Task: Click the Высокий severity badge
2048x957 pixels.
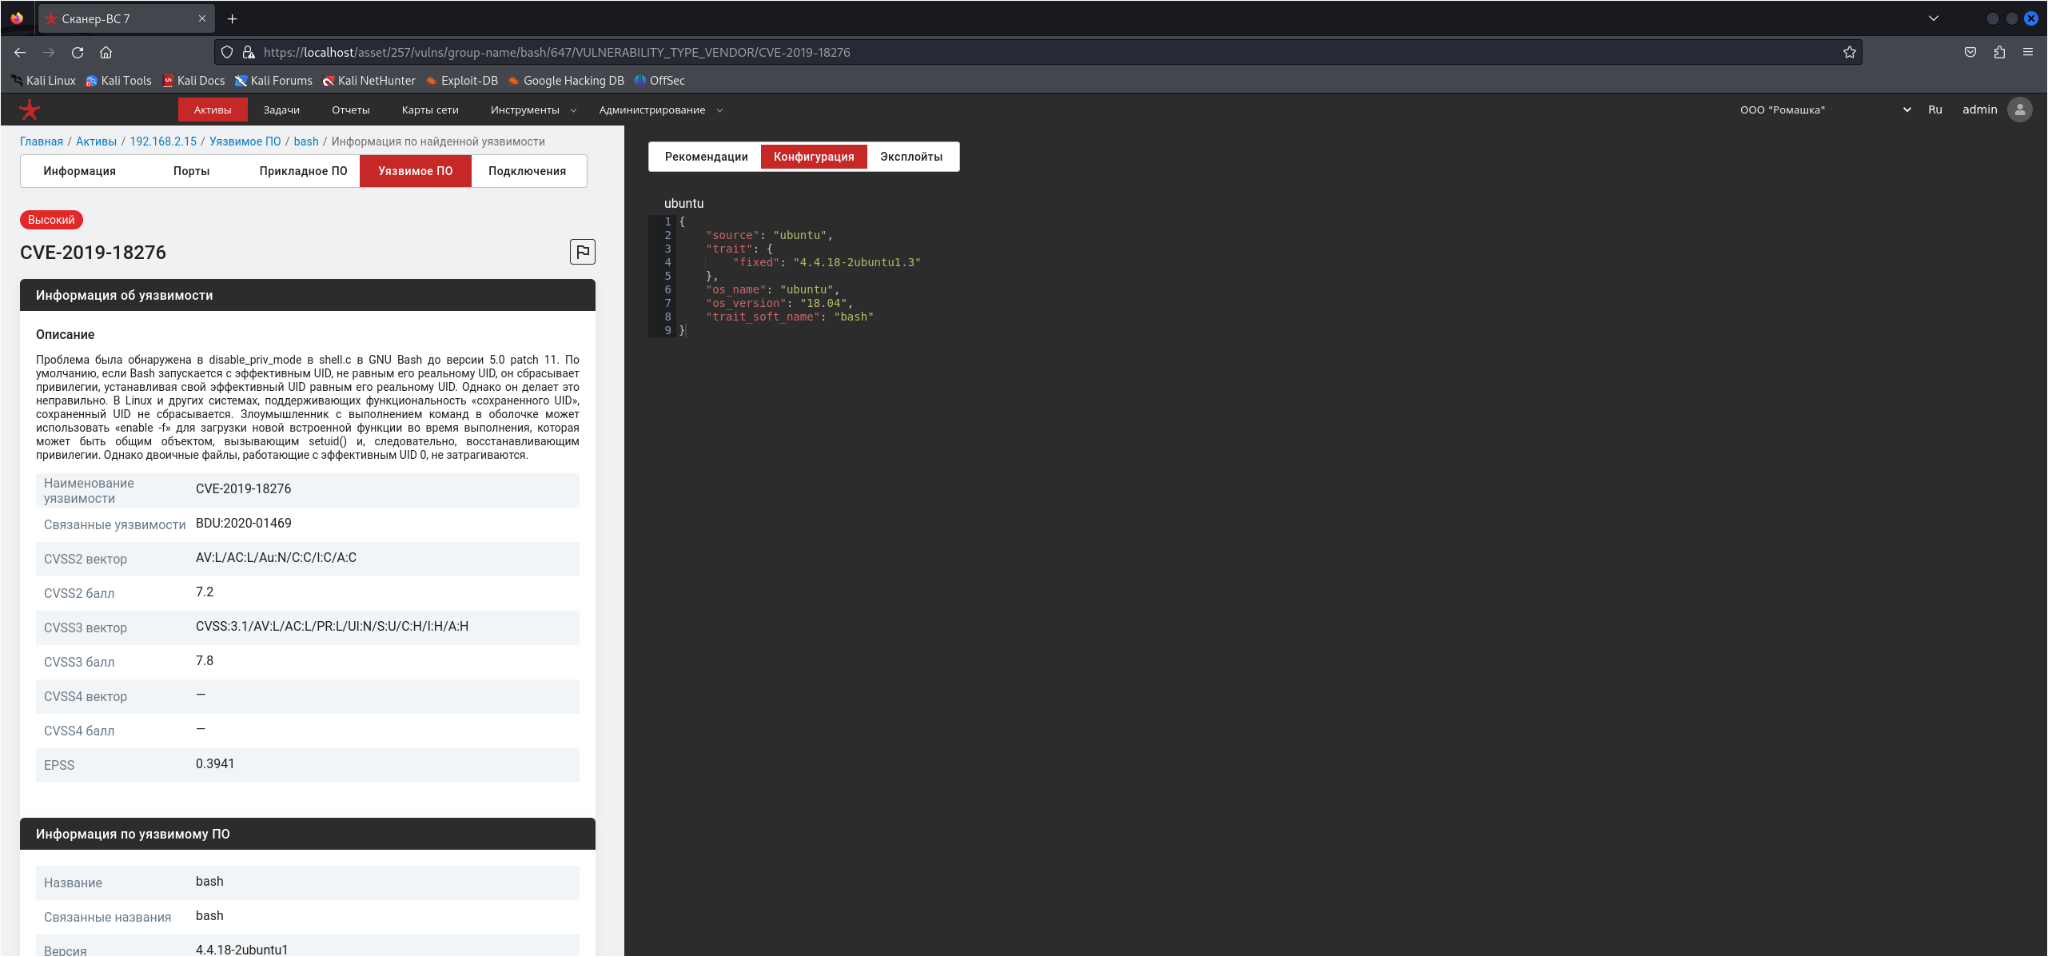Action: tap(51, 220)
